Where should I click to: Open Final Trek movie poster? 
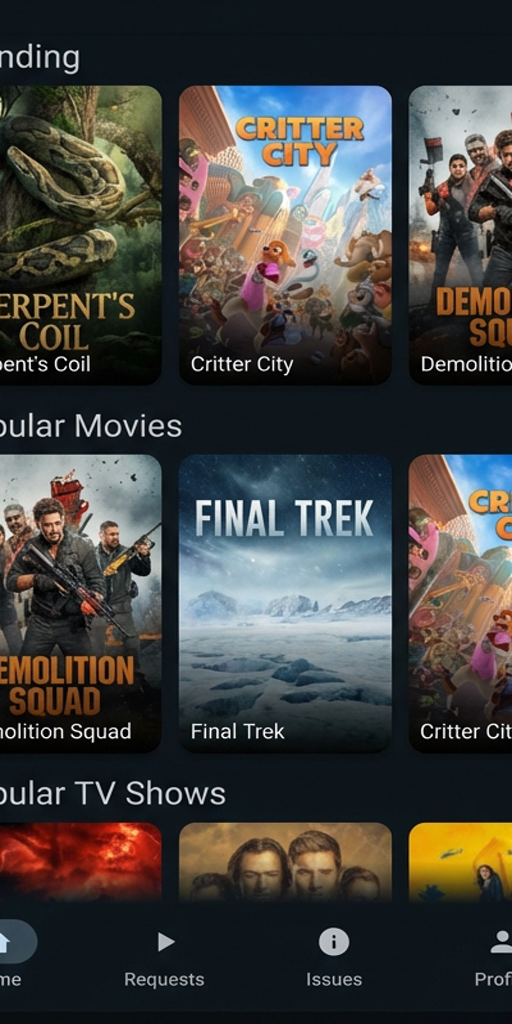[285, 603]
